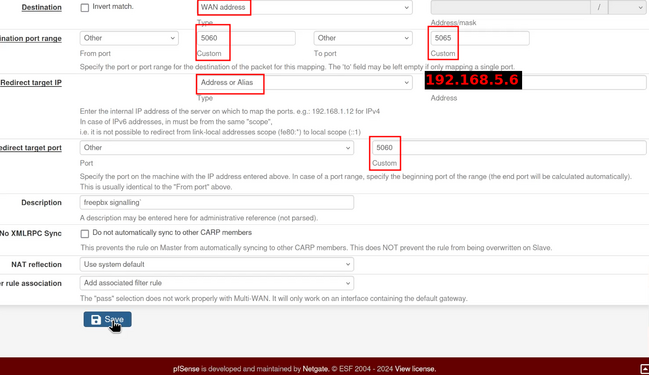Image resolution: width=649 pixels, height=375 pixels.
Task: Expand the Redirect target IP type dropdown
Action: click(x=305, y=82)
